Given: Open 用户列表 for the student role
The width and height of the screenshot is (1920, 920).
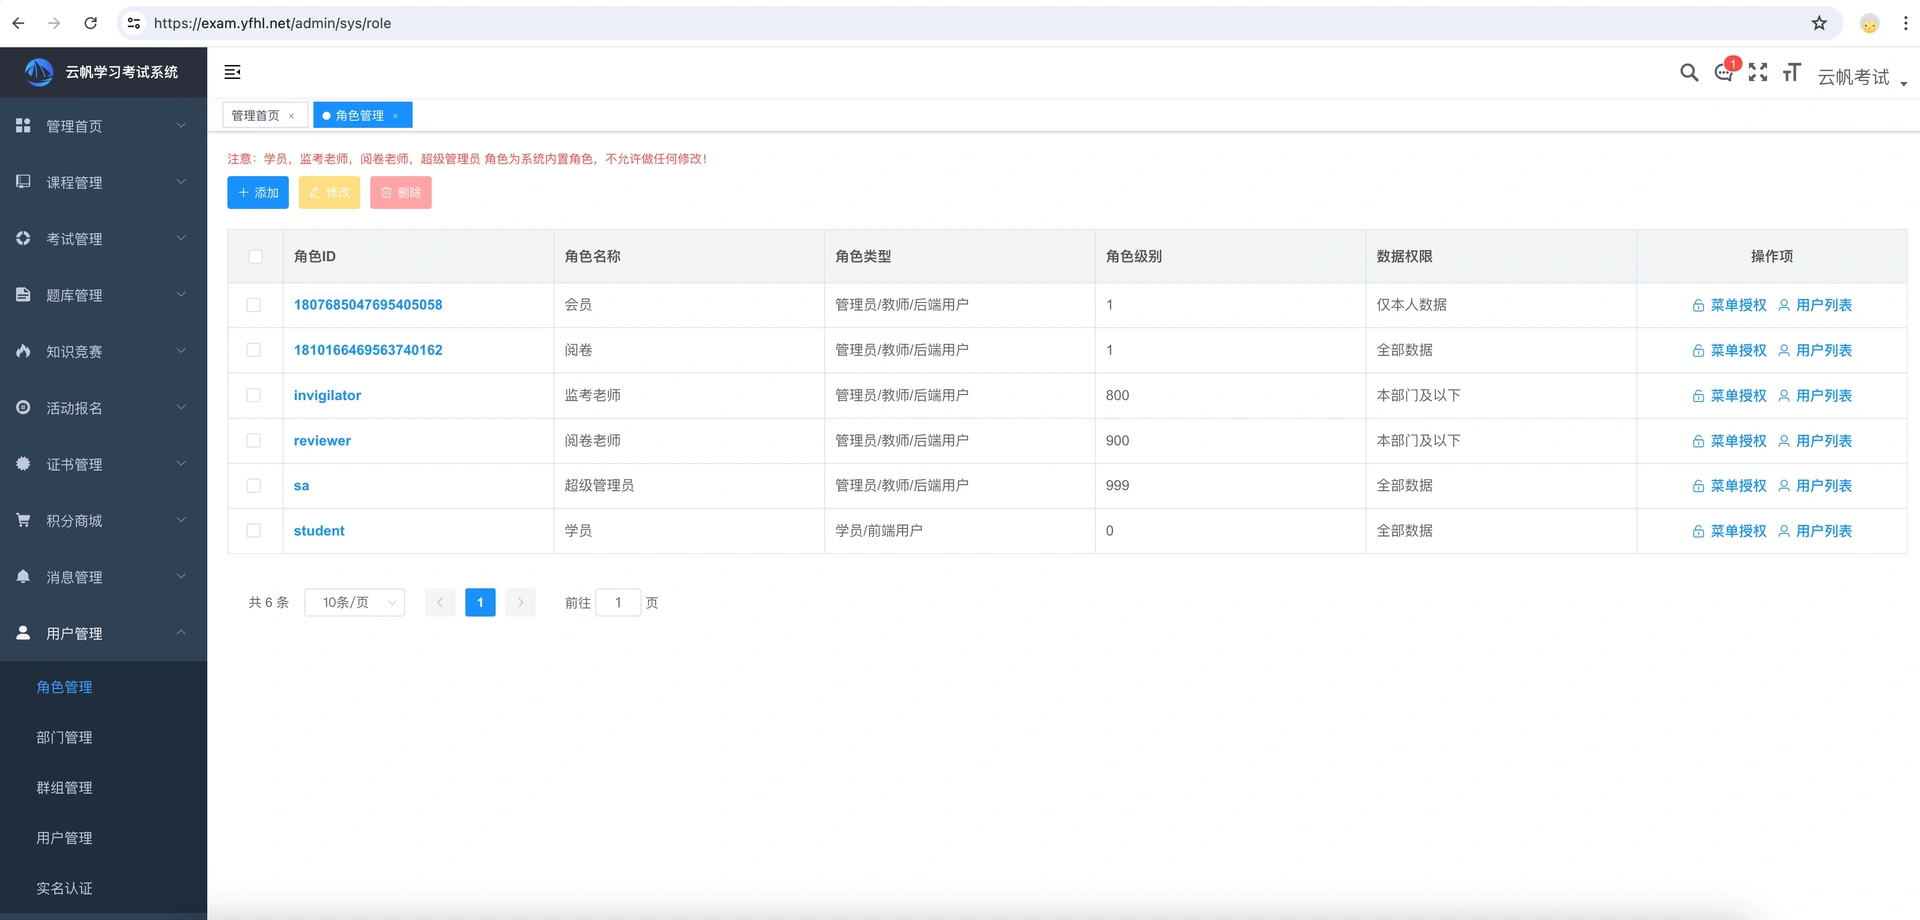Looking at the screenshot, I should click(x=1815, y=531).
